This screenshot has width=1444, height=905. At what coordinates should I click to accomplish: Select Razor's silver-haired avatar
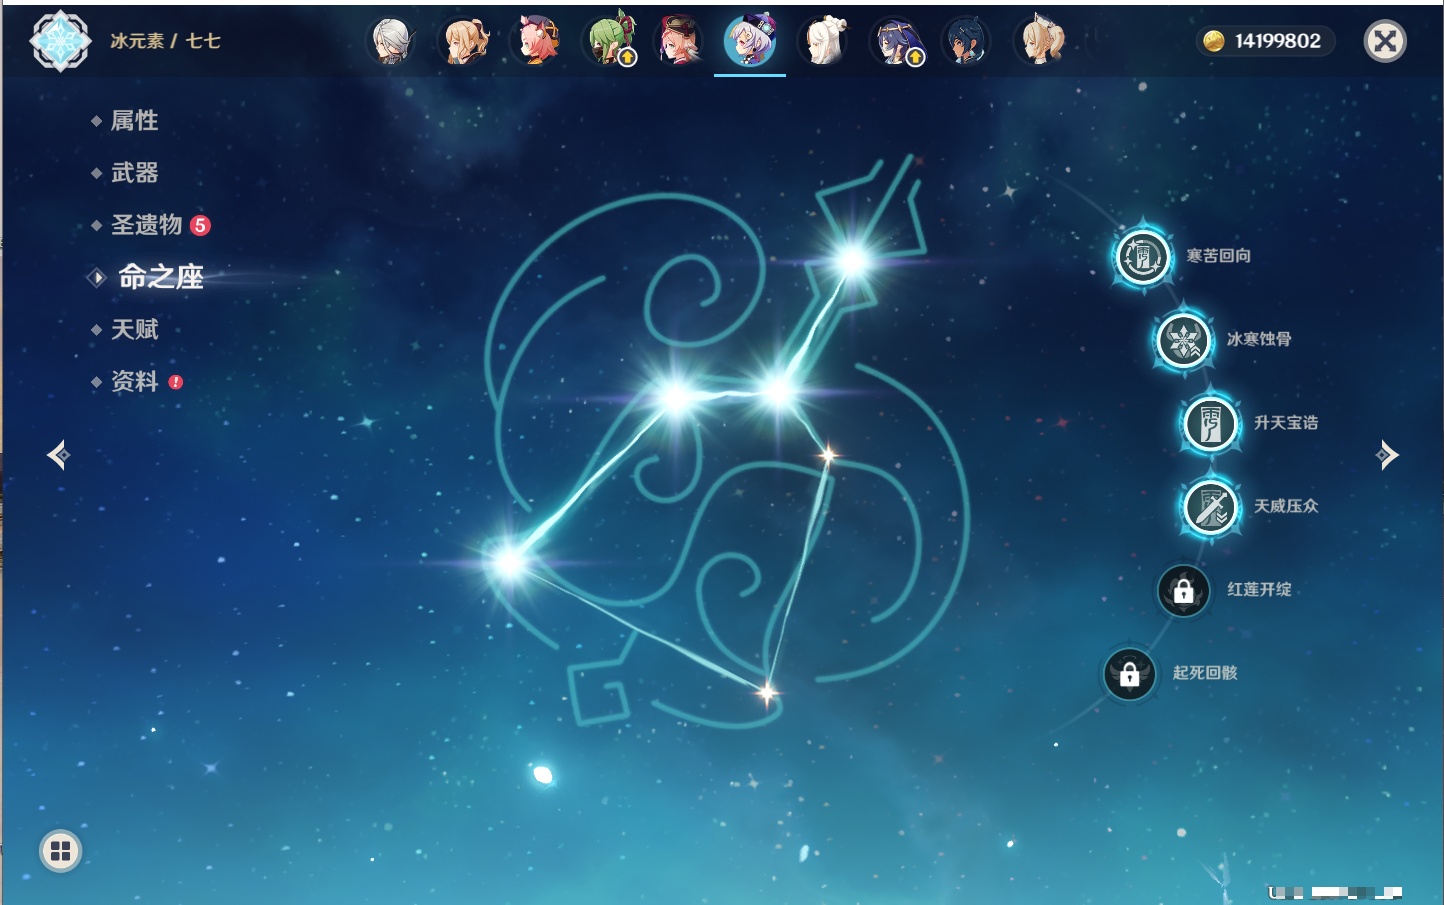(x=392, y=41)
